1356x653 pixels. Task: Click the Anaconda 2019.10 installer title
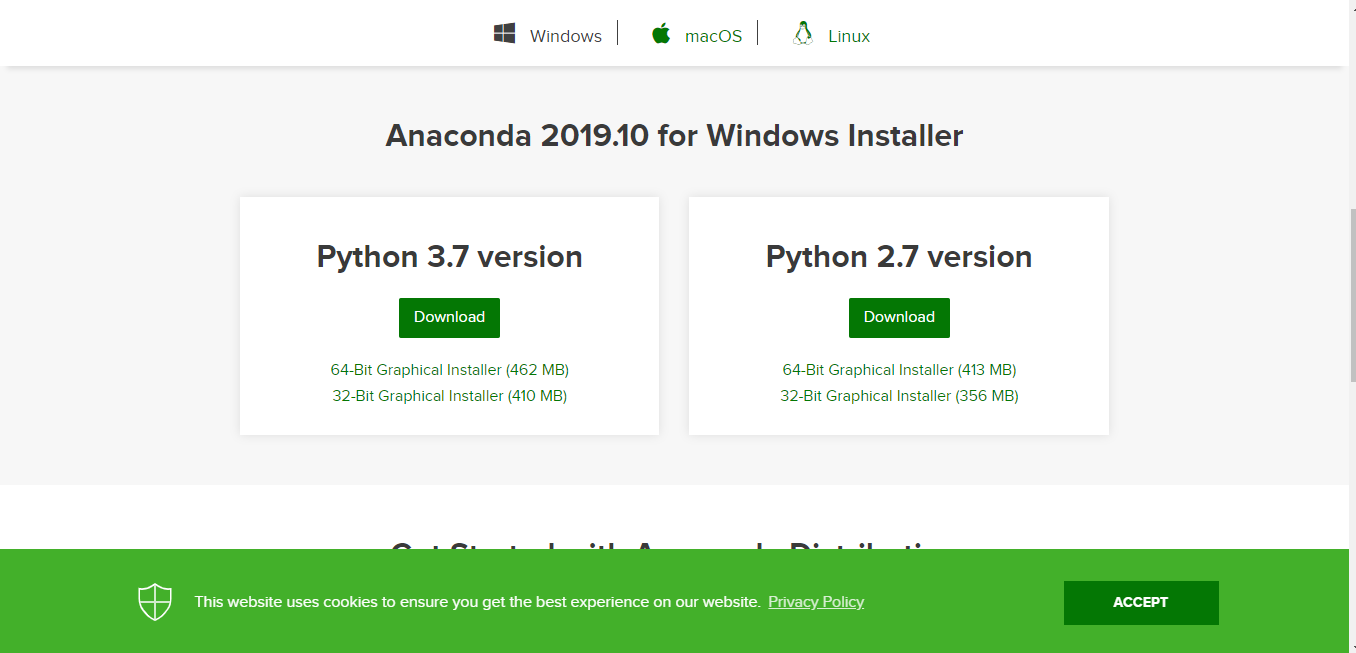click(674, 135)
